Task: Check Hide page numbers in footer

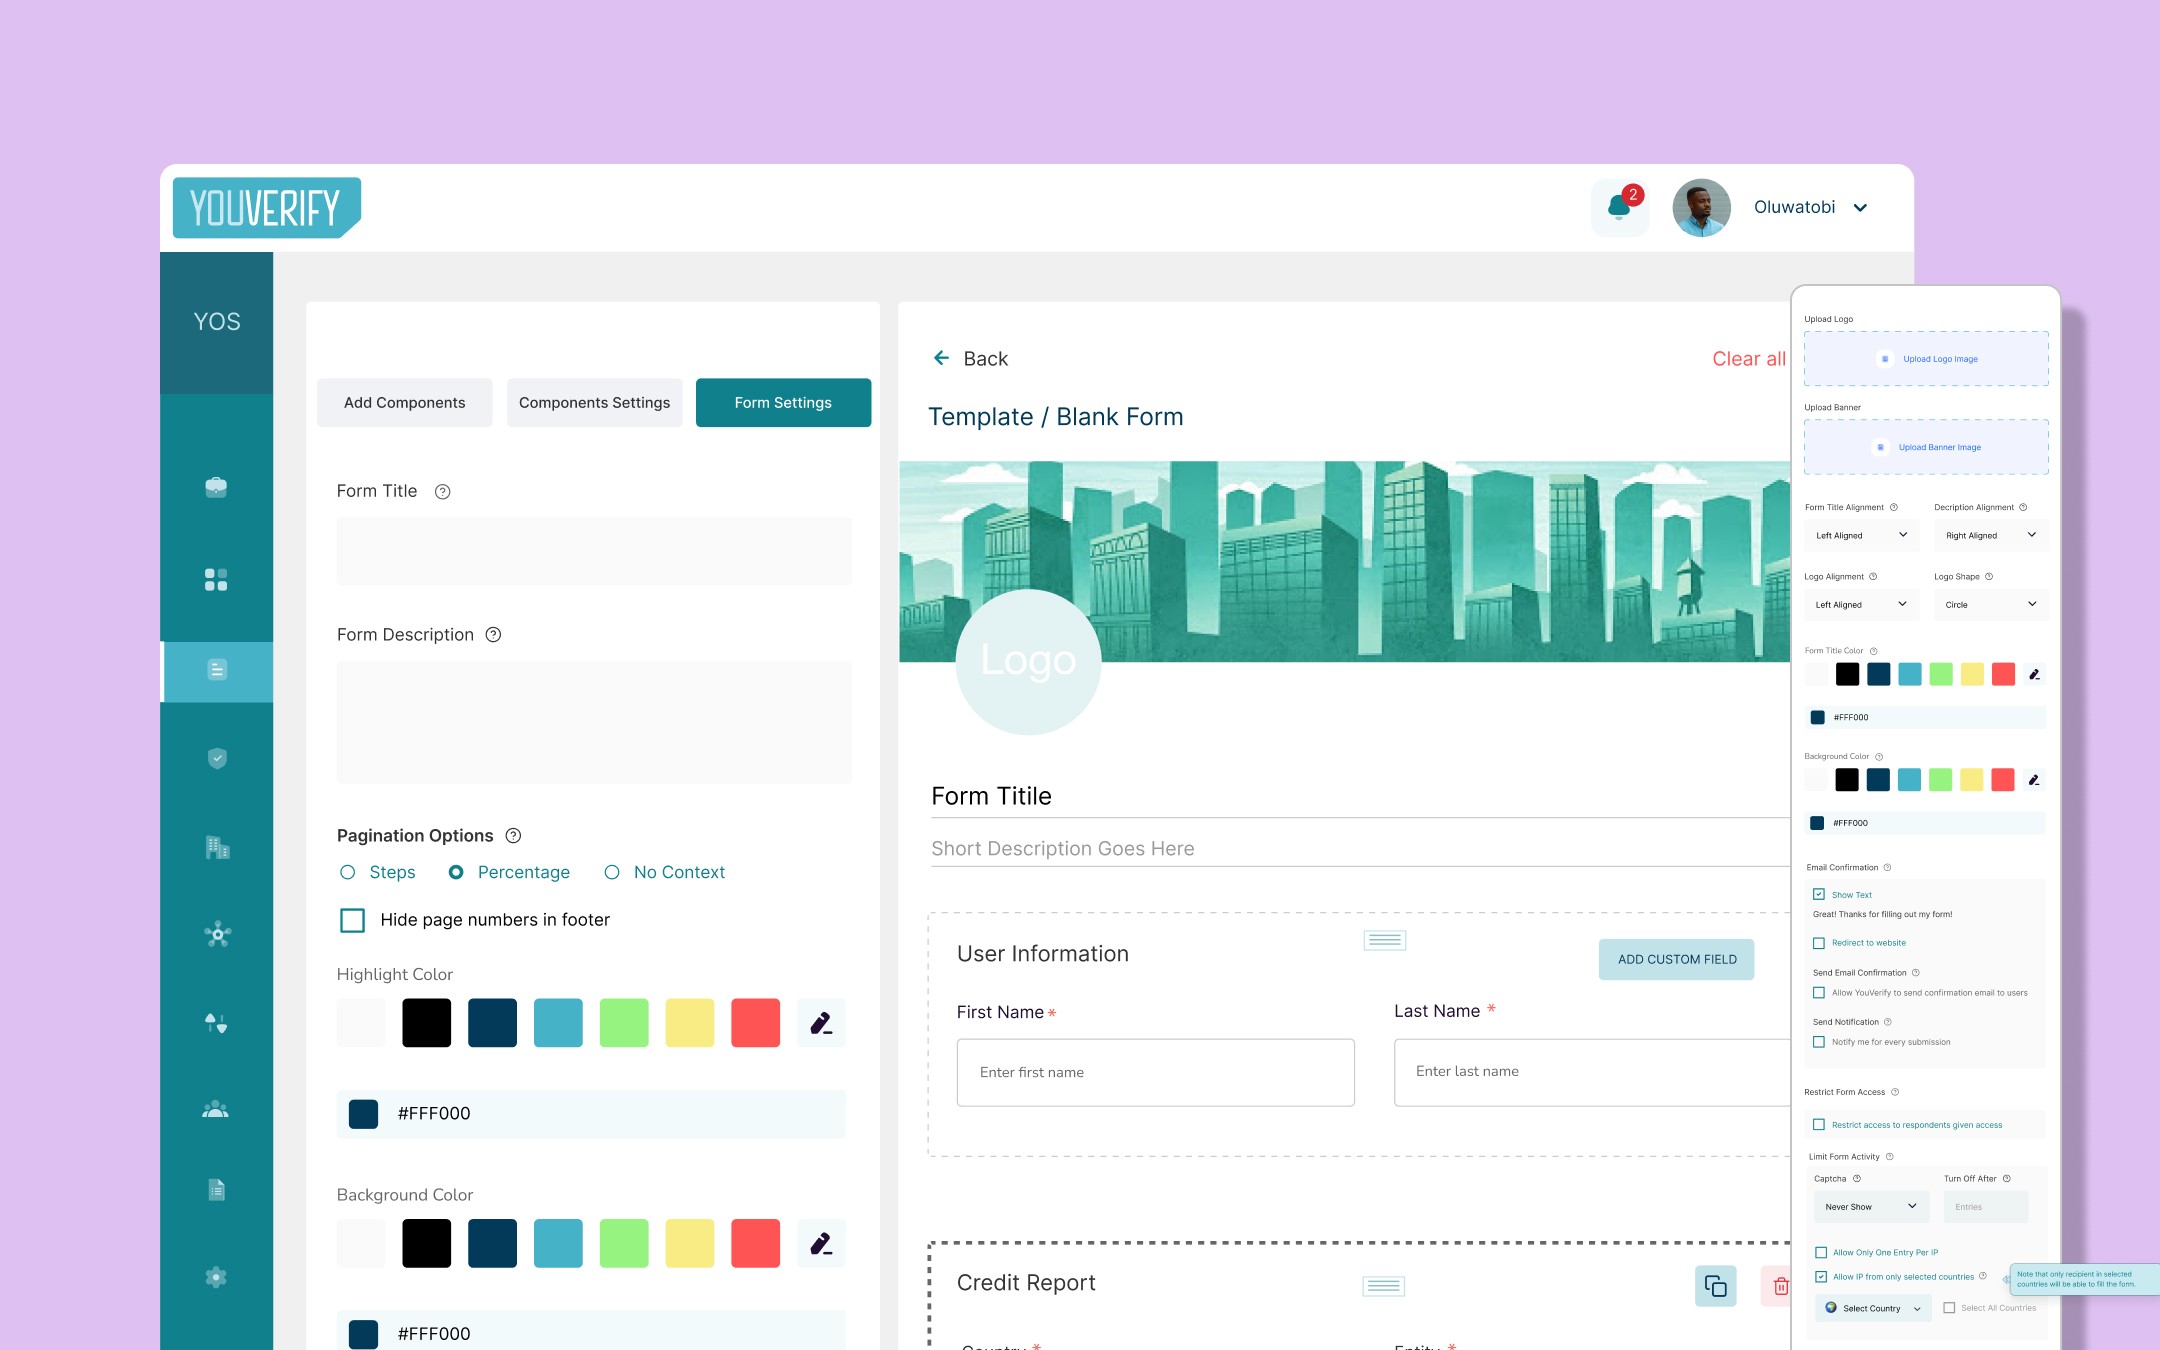Action: [x=353, y=920]
